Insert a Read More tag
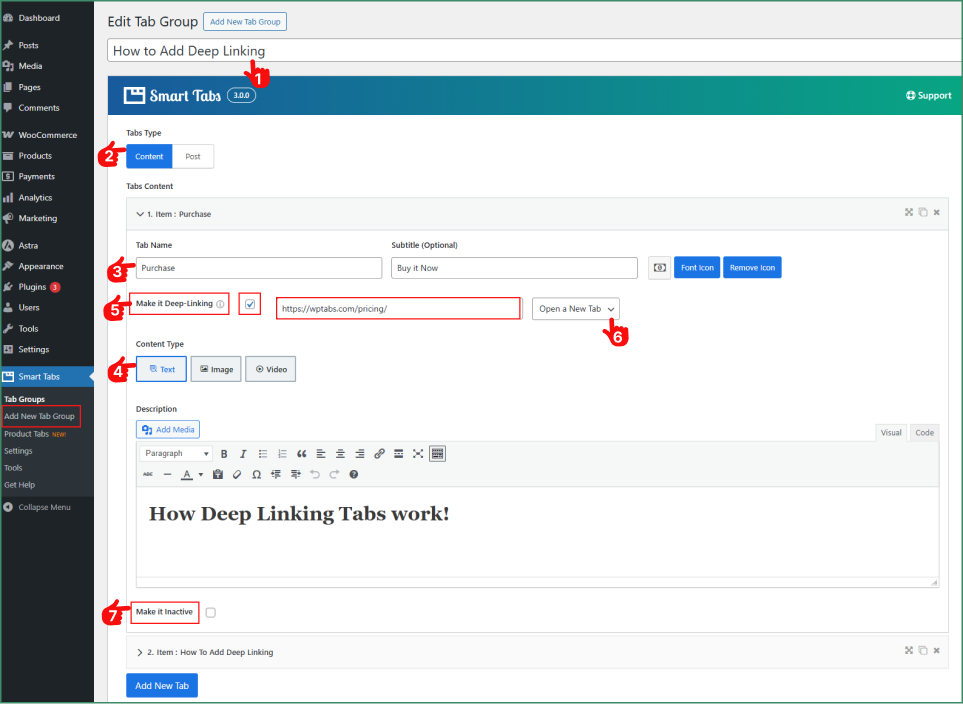The height and width of the screenshot is (704, 963). (x=399, y=454)
